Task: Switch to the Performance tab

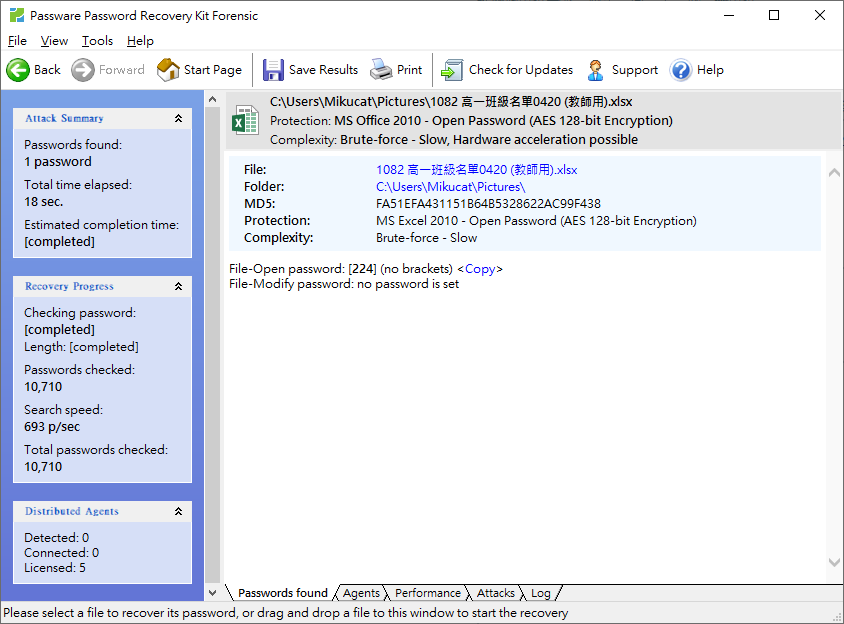Action: click(428, 593)
